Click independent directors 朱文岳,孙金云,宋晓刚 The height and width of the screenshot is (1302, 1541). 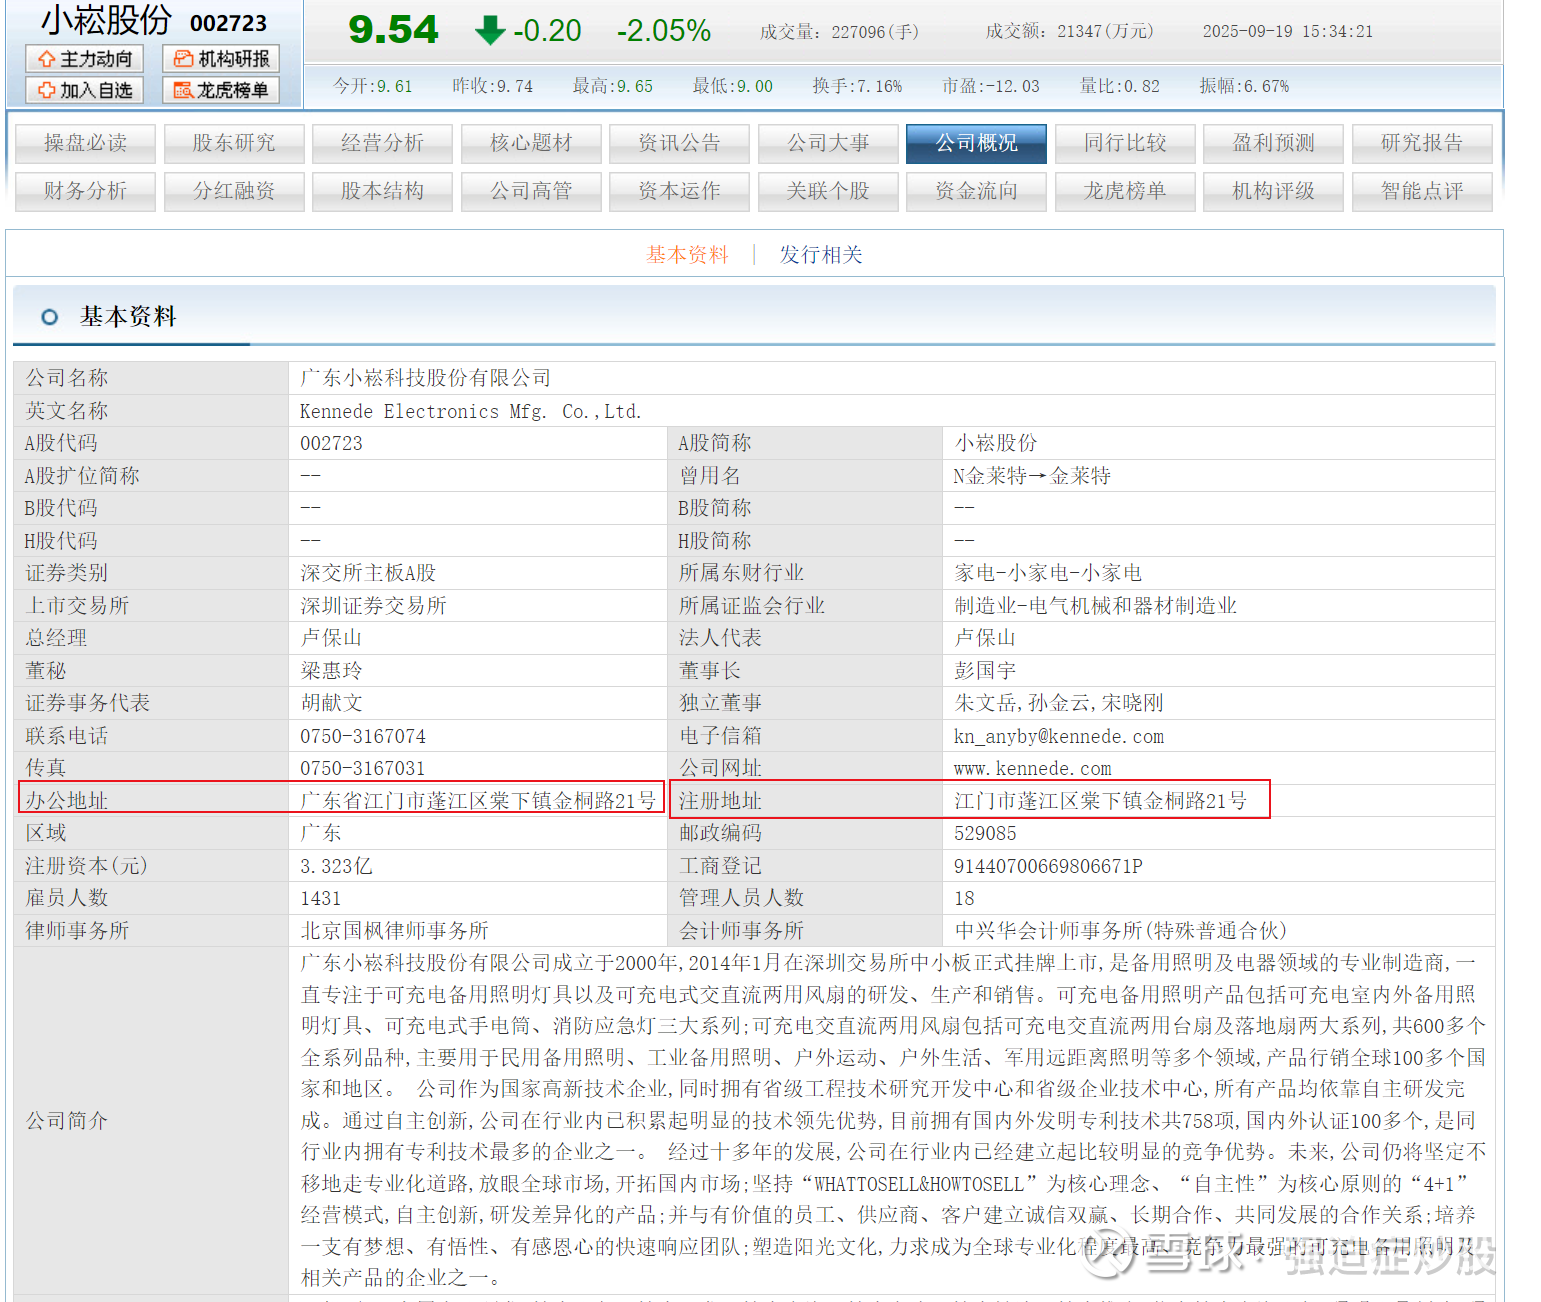(1059, 703)
